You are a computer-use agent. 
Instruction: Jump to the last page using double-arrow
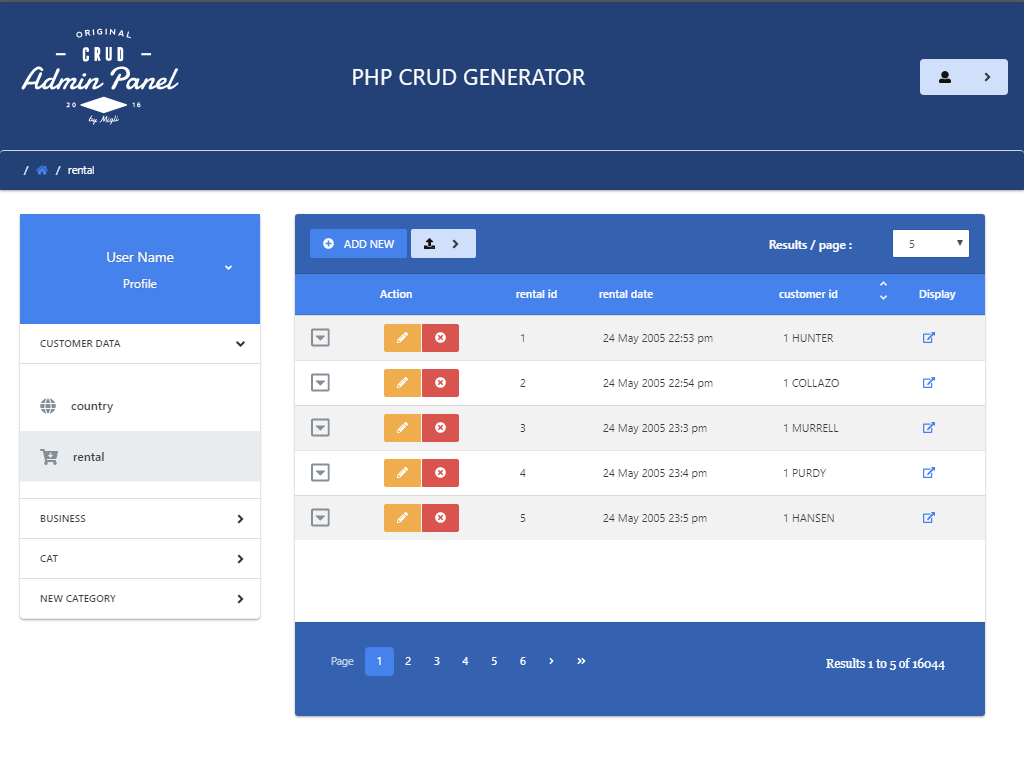pyautogui.click(x=581, y=661)
